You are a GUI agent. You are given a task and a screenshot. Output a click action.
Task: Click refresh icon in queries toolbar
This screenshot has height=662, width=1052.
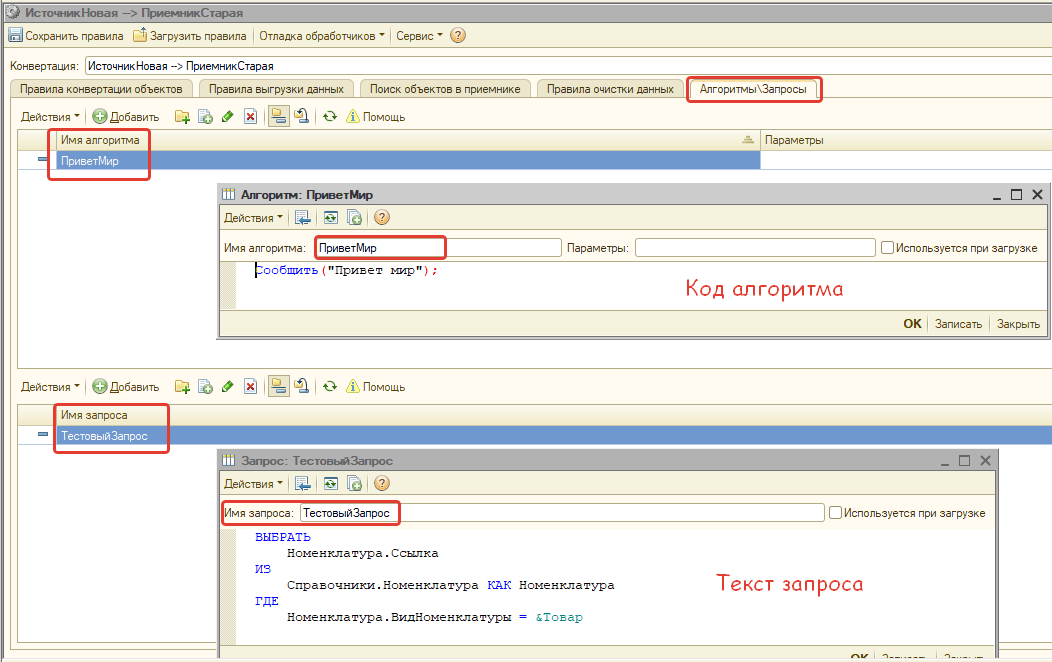(x=329, y=387)
